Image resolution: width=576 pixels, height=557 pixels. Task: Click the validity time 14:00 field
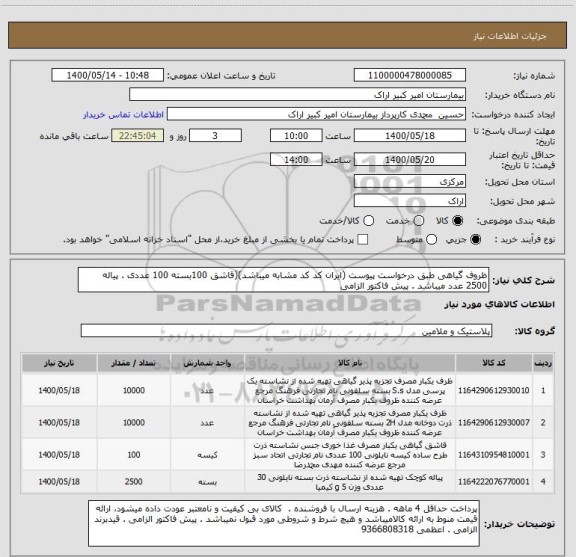click(x=296, y=159)
